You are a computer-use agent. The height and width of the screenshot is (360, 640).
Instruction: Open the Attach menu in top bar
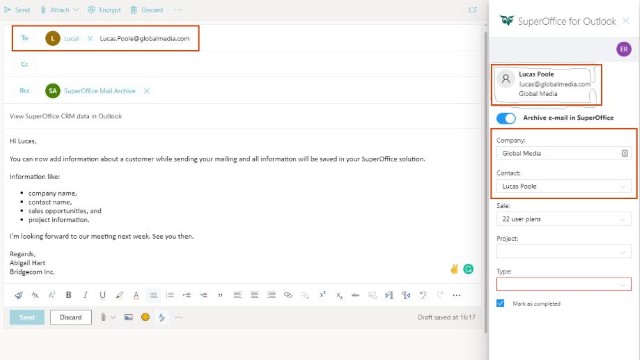click(59, 10)
